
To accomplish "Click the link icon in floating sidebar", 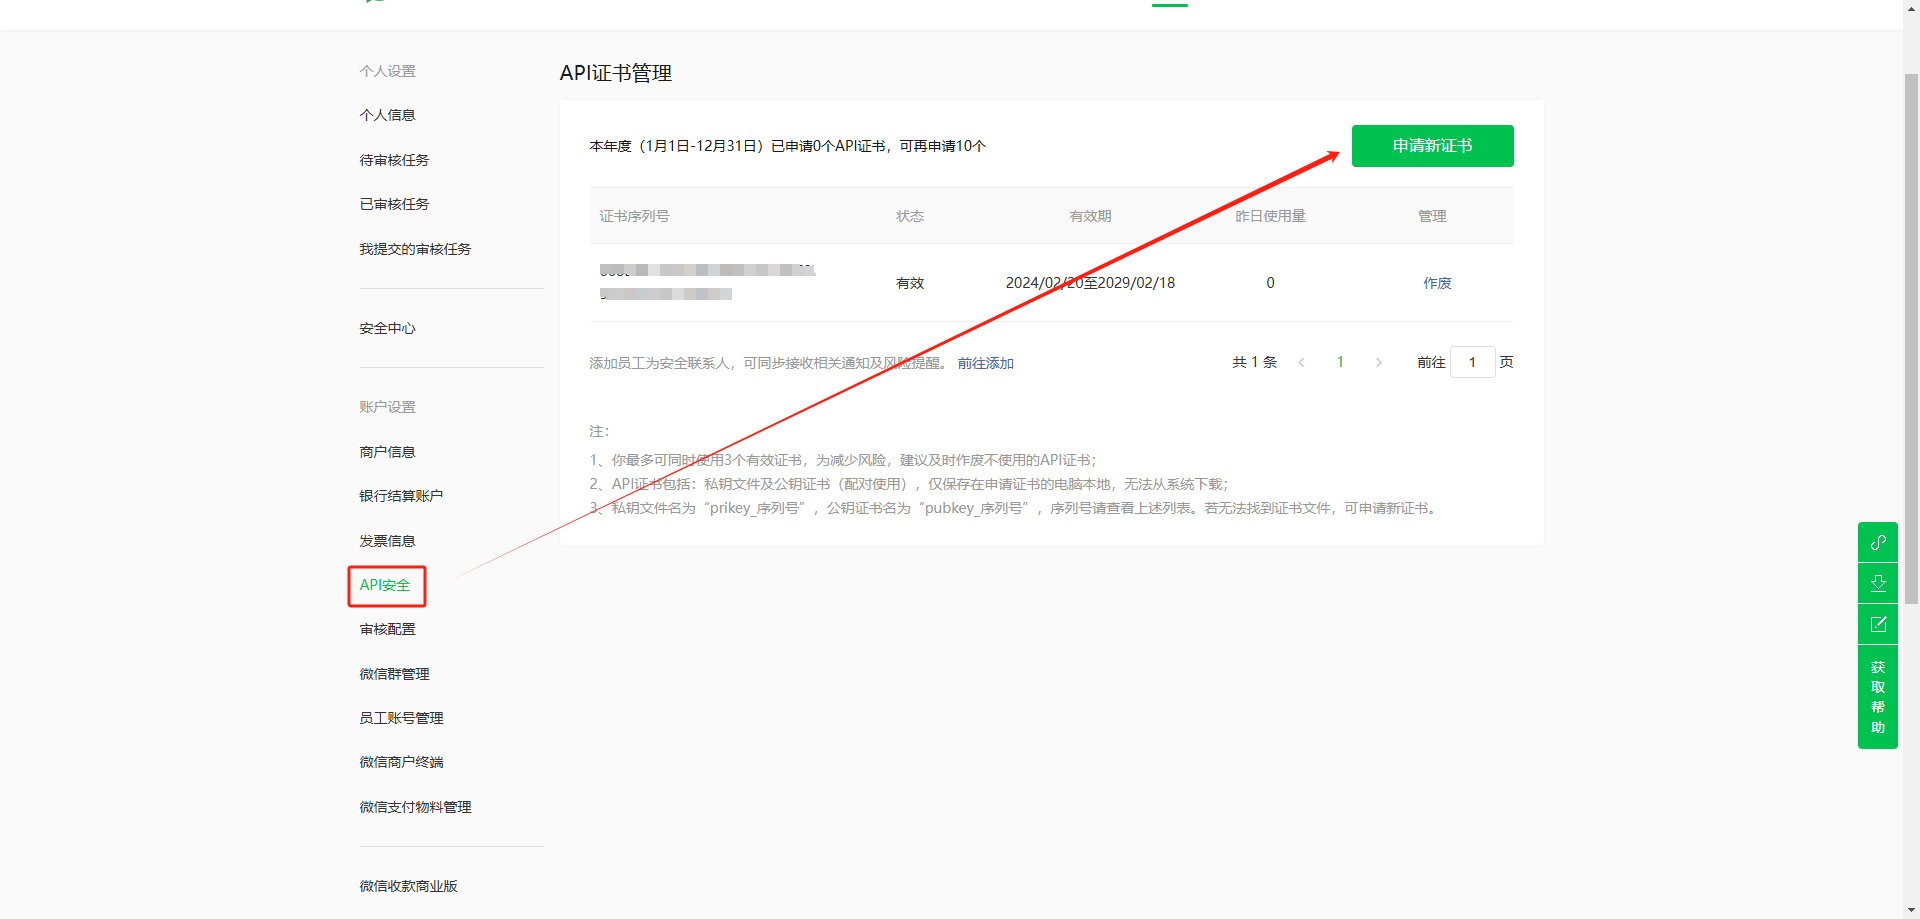I will 1877,542.
